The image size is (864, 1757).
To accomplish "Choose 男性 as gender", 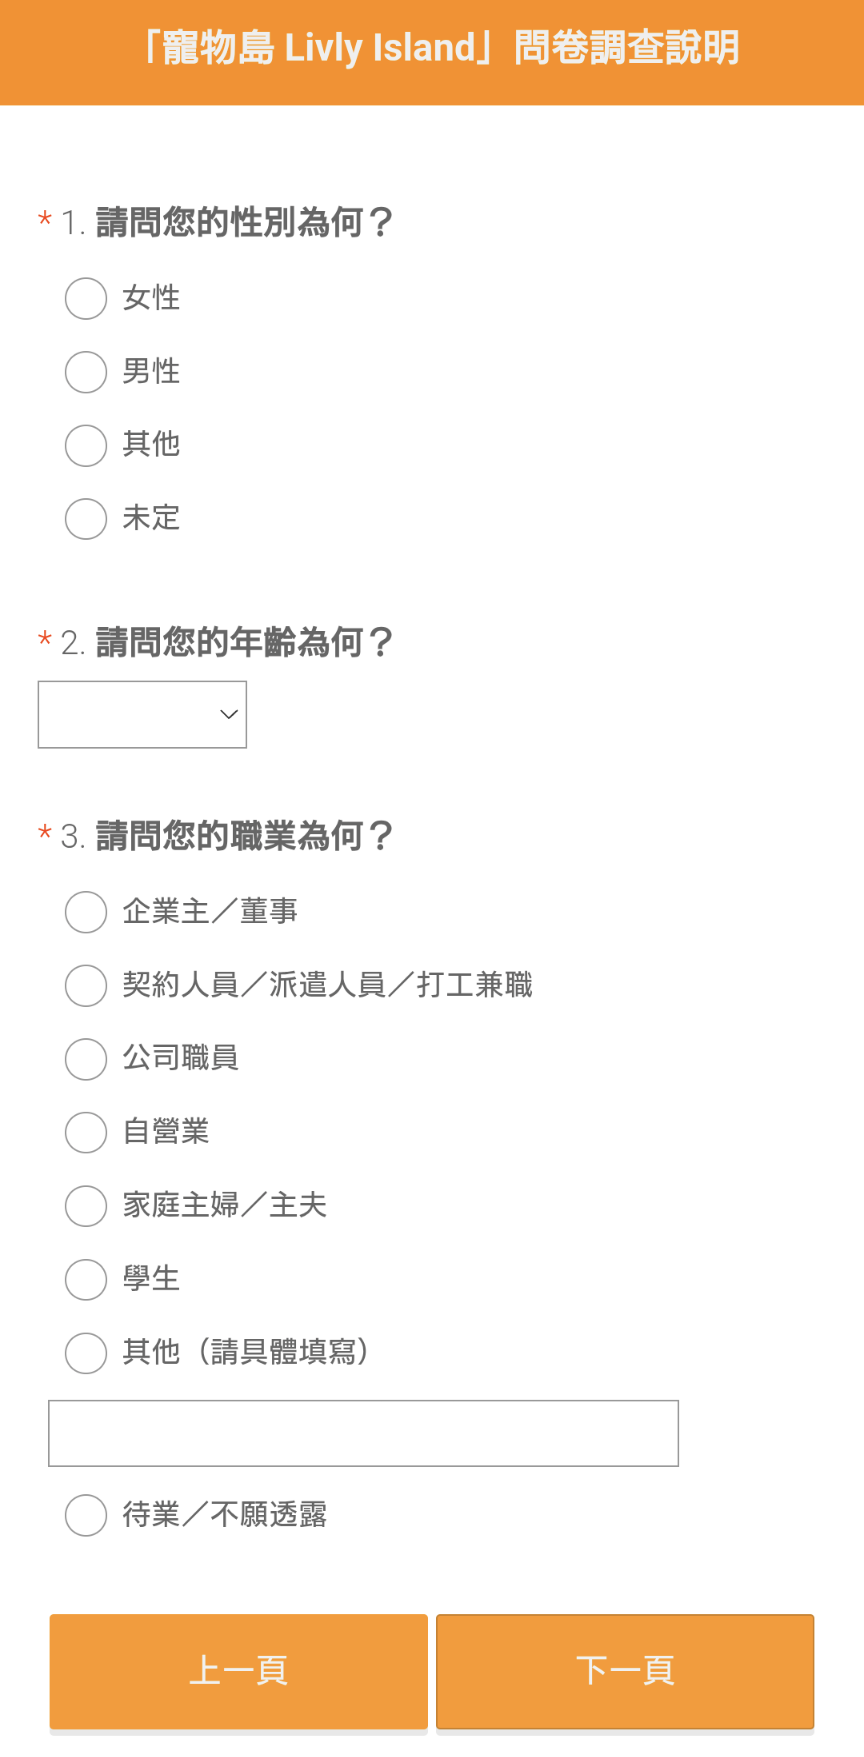I will point(86,372).
